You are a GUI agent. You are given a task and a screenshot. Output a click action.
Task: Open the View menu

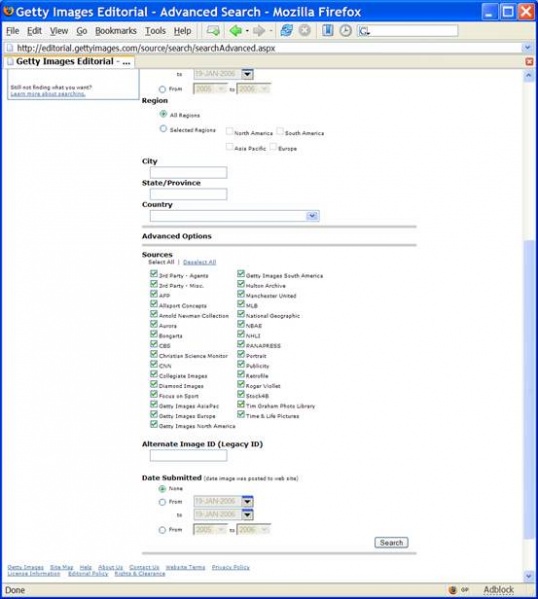tap(59, 31)
